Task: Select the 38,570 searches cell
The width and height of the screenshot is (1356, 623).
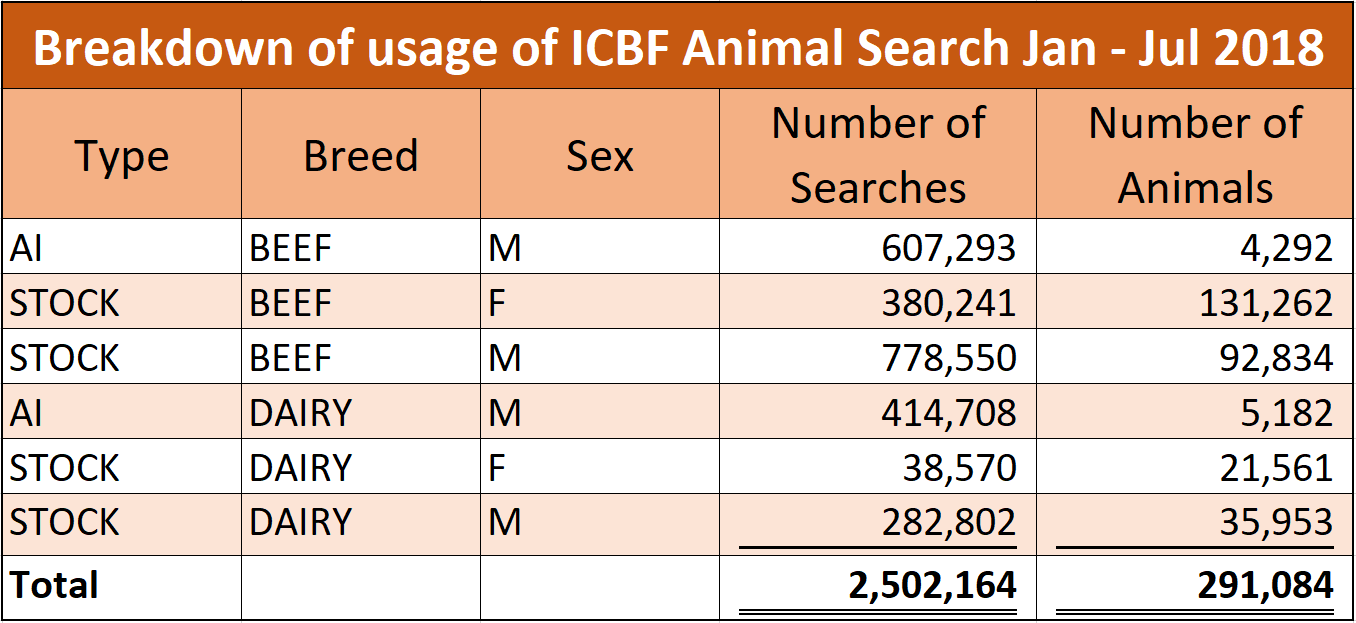Action: [x=878, y=467]
